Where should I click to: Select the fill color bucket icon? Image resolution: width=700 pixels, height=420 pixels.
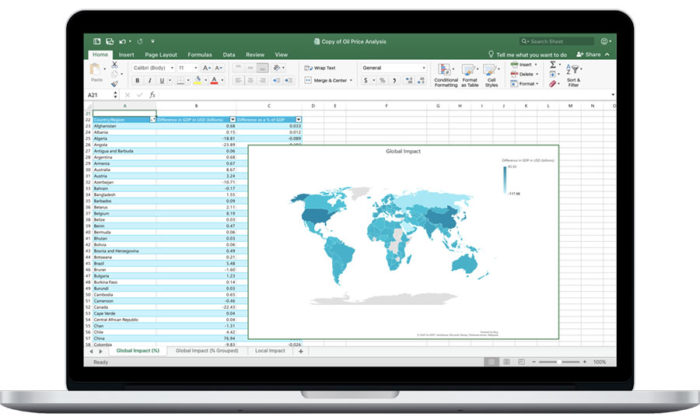(x=197, y=80)
